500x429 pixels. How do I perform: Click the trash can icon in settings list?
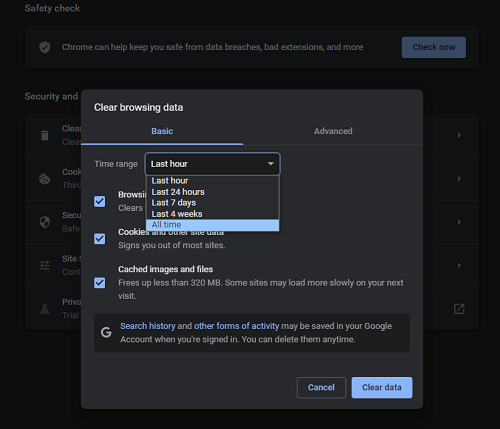coord(45,135)
